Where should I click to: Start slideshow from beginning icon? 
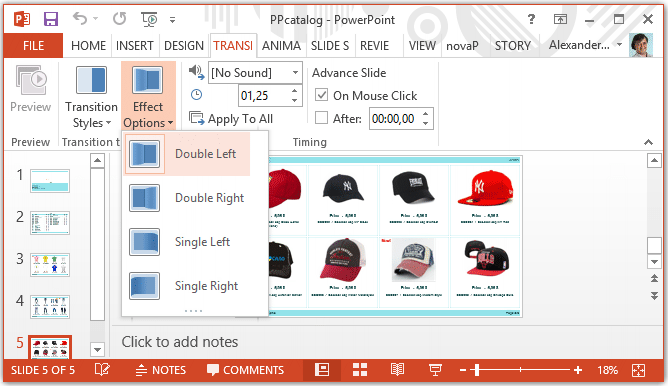tap(149, 19)
